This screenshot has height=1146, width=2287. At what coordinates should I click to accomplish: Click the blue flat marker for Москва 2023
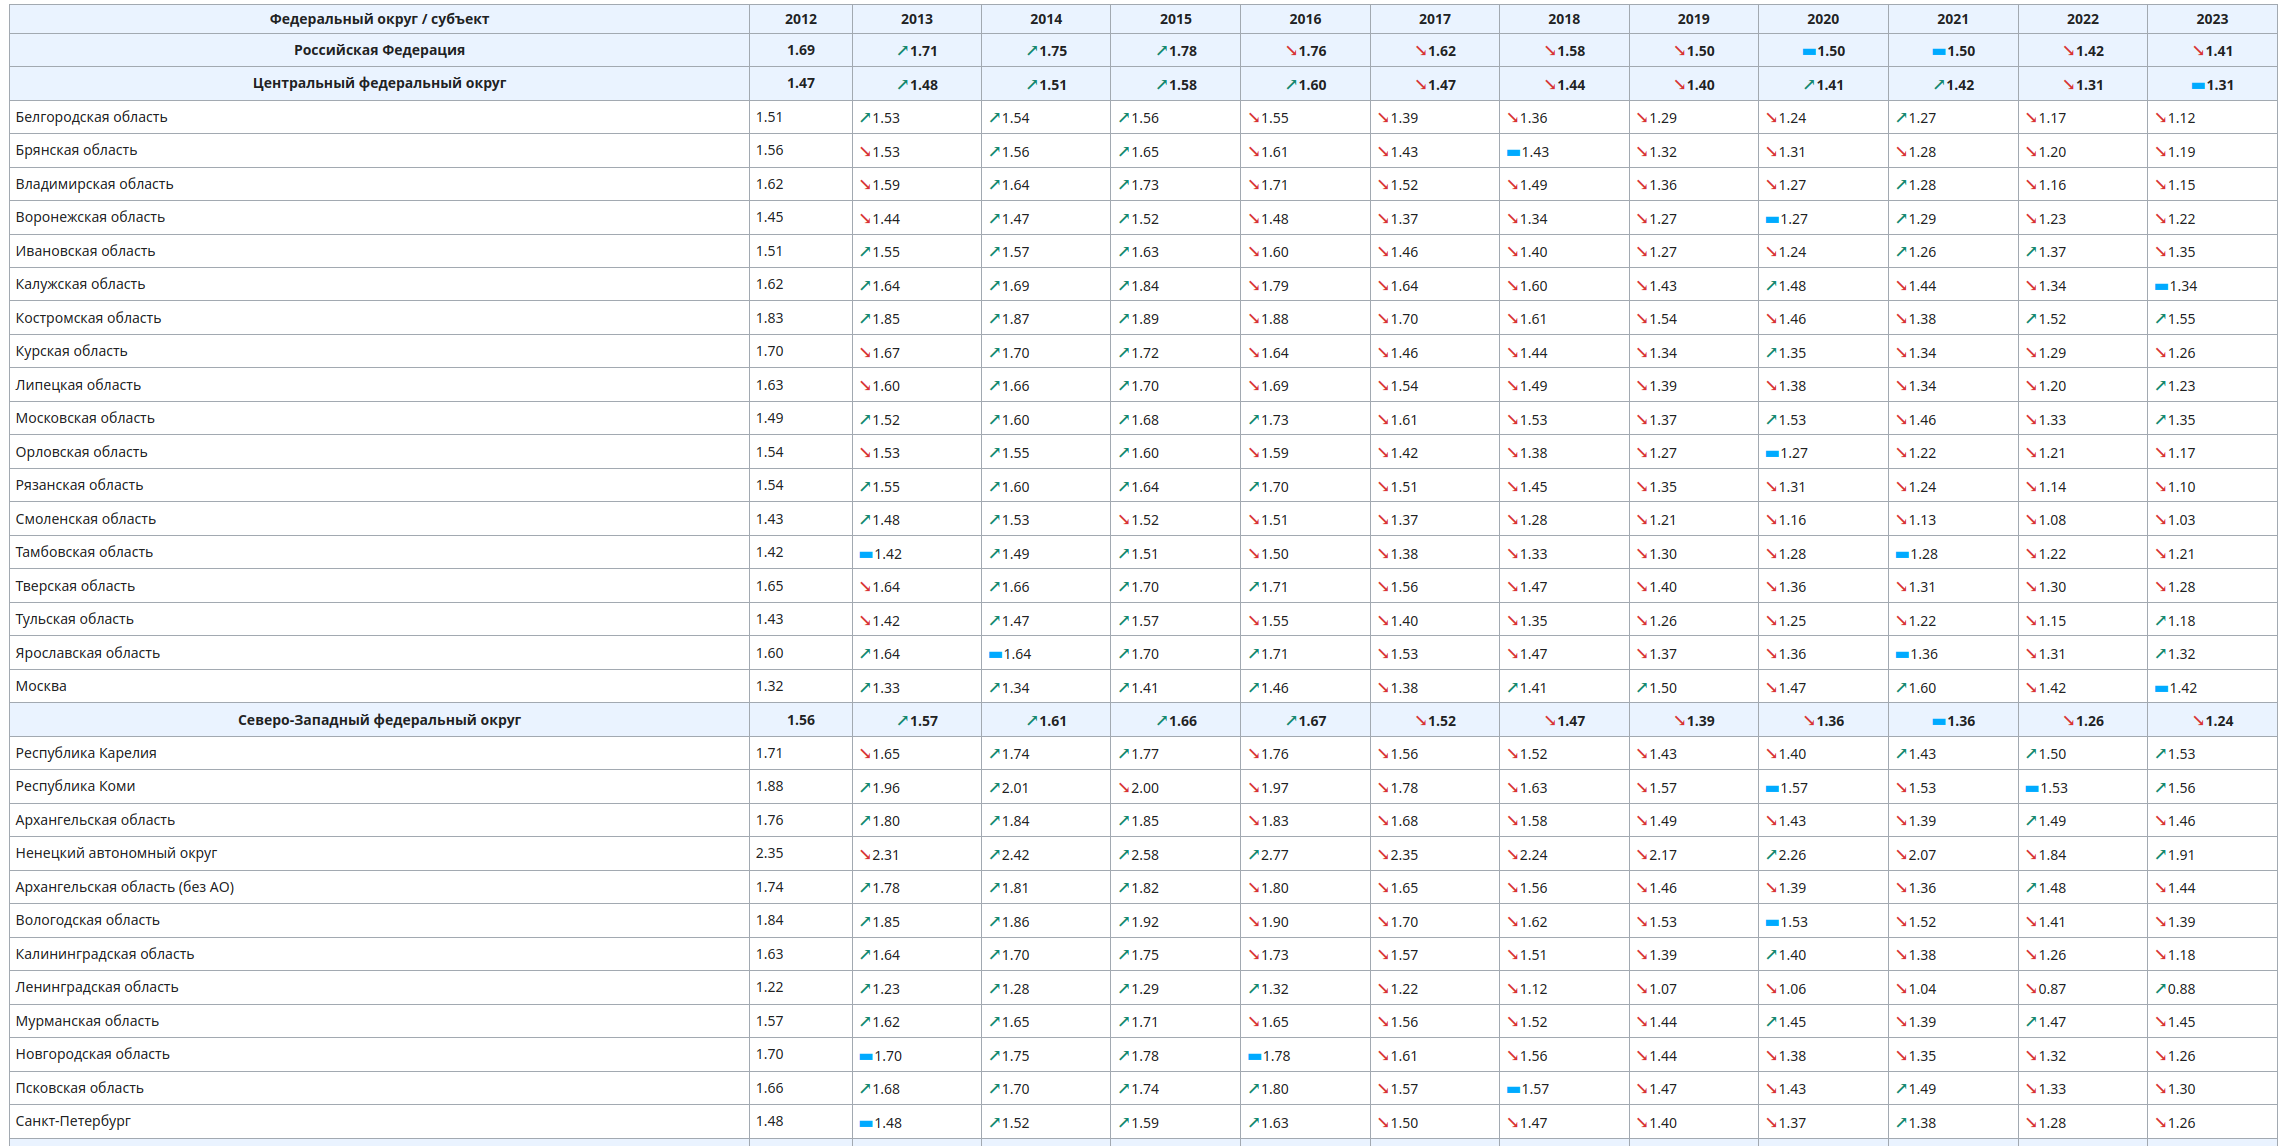(2161, 689)
